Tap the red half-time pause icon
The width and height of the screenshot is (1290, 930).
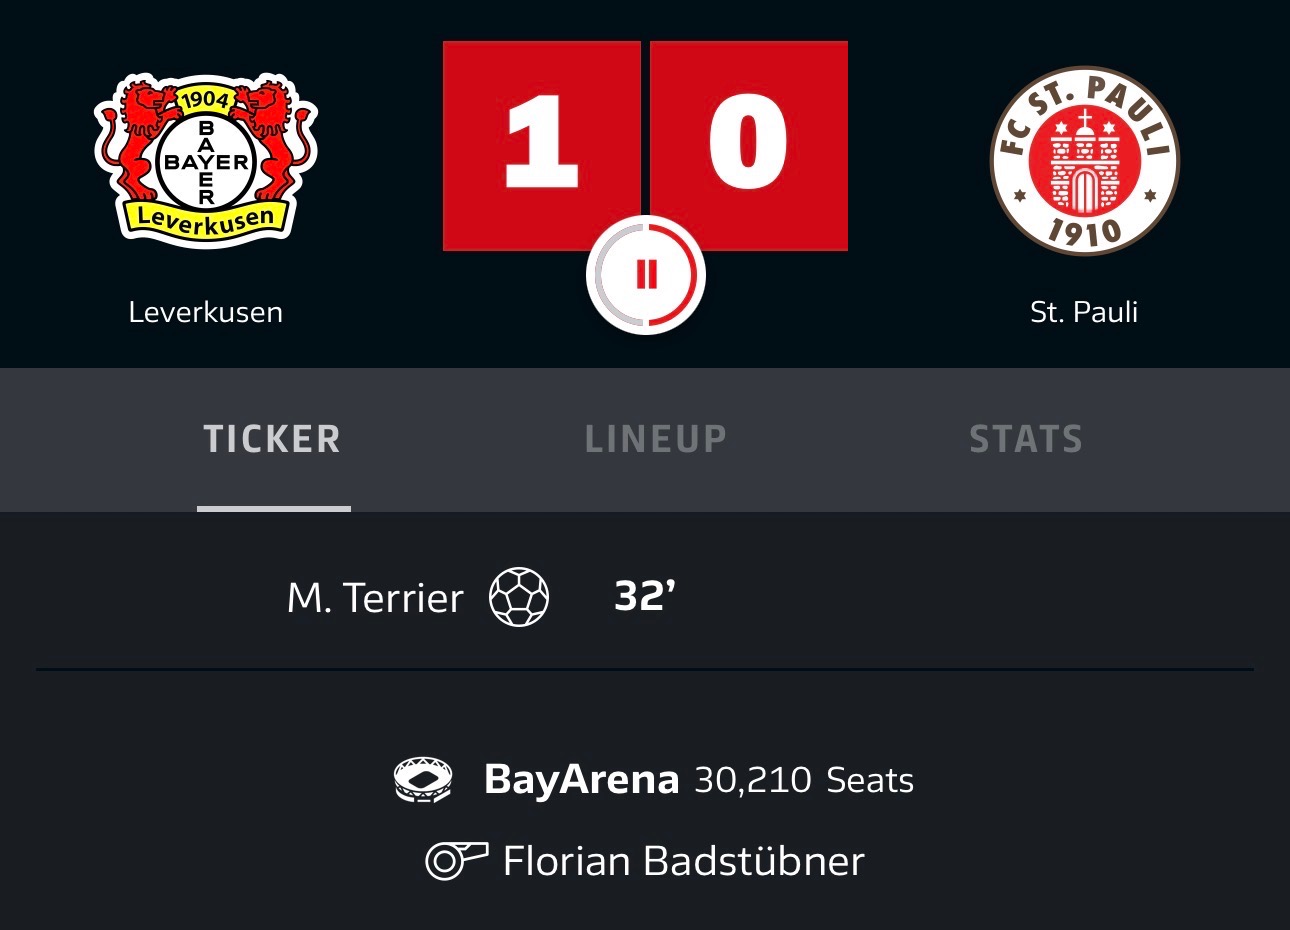pos(646,274)
